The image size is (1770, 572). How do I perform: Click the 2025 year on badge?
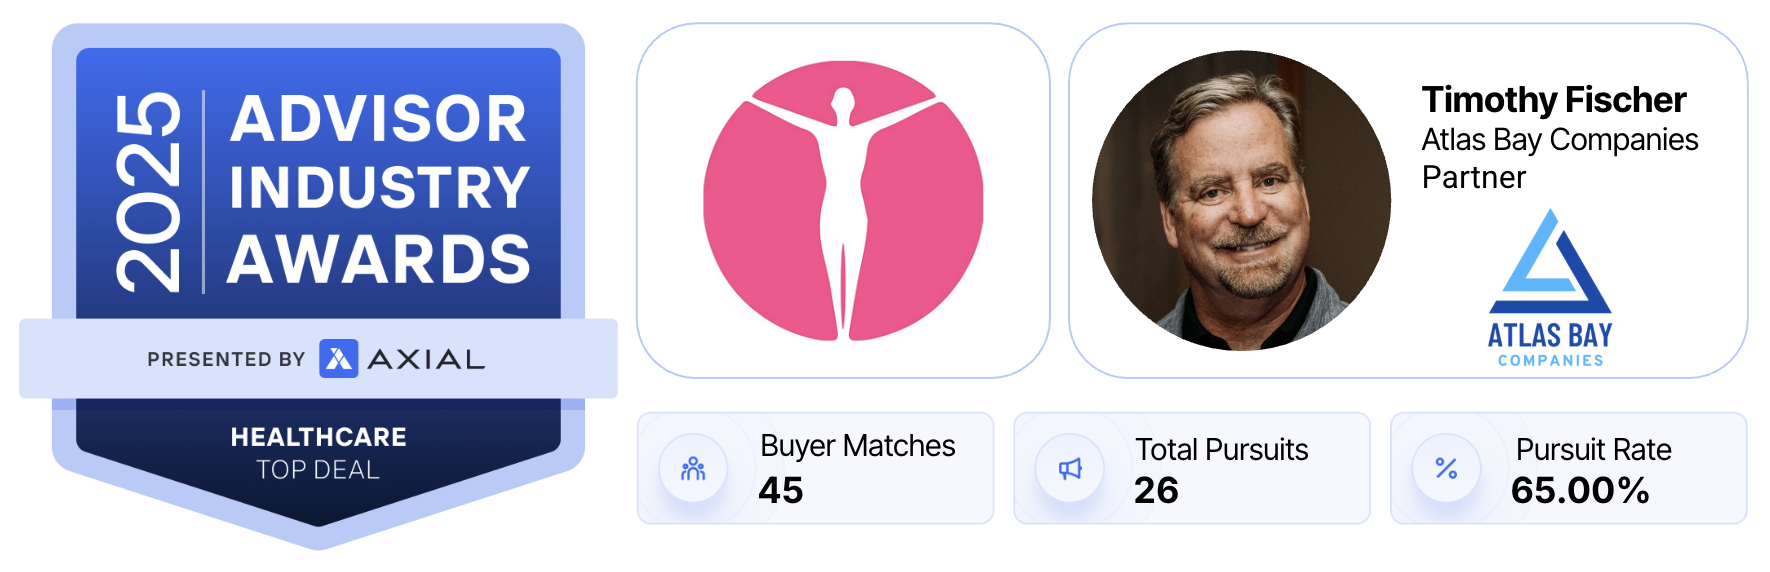tap(148, 192)
